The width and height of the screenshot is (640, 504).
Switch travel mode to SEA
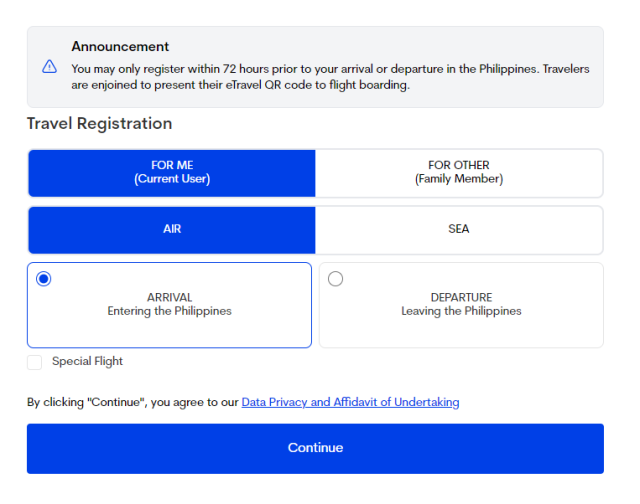(459, 229)
